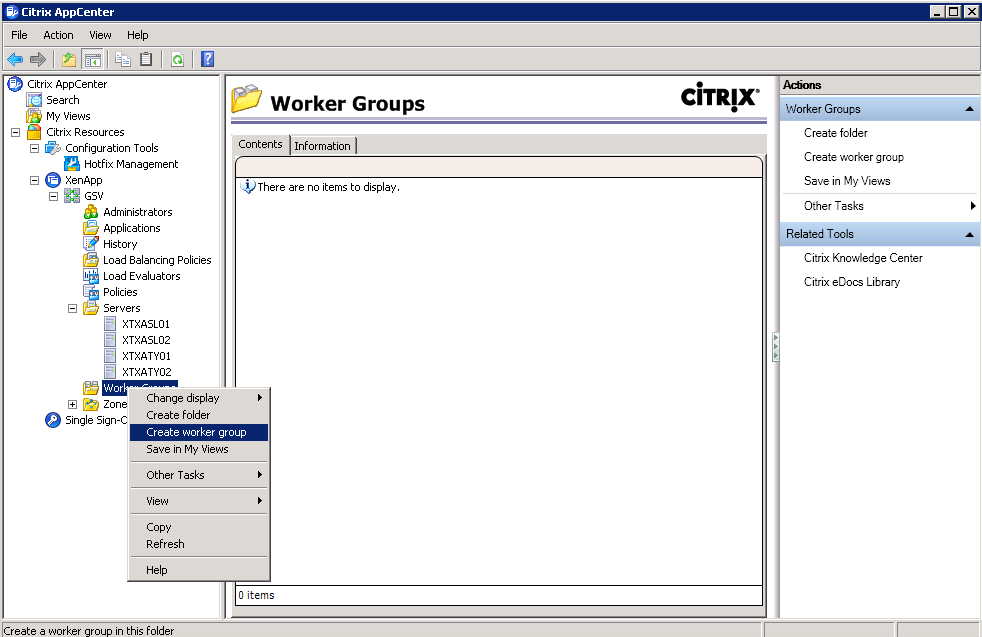The height and width of the screenshot is (637, 982).
Task: Collapse the XenApp tree node
Action: [x=34, y=180]
